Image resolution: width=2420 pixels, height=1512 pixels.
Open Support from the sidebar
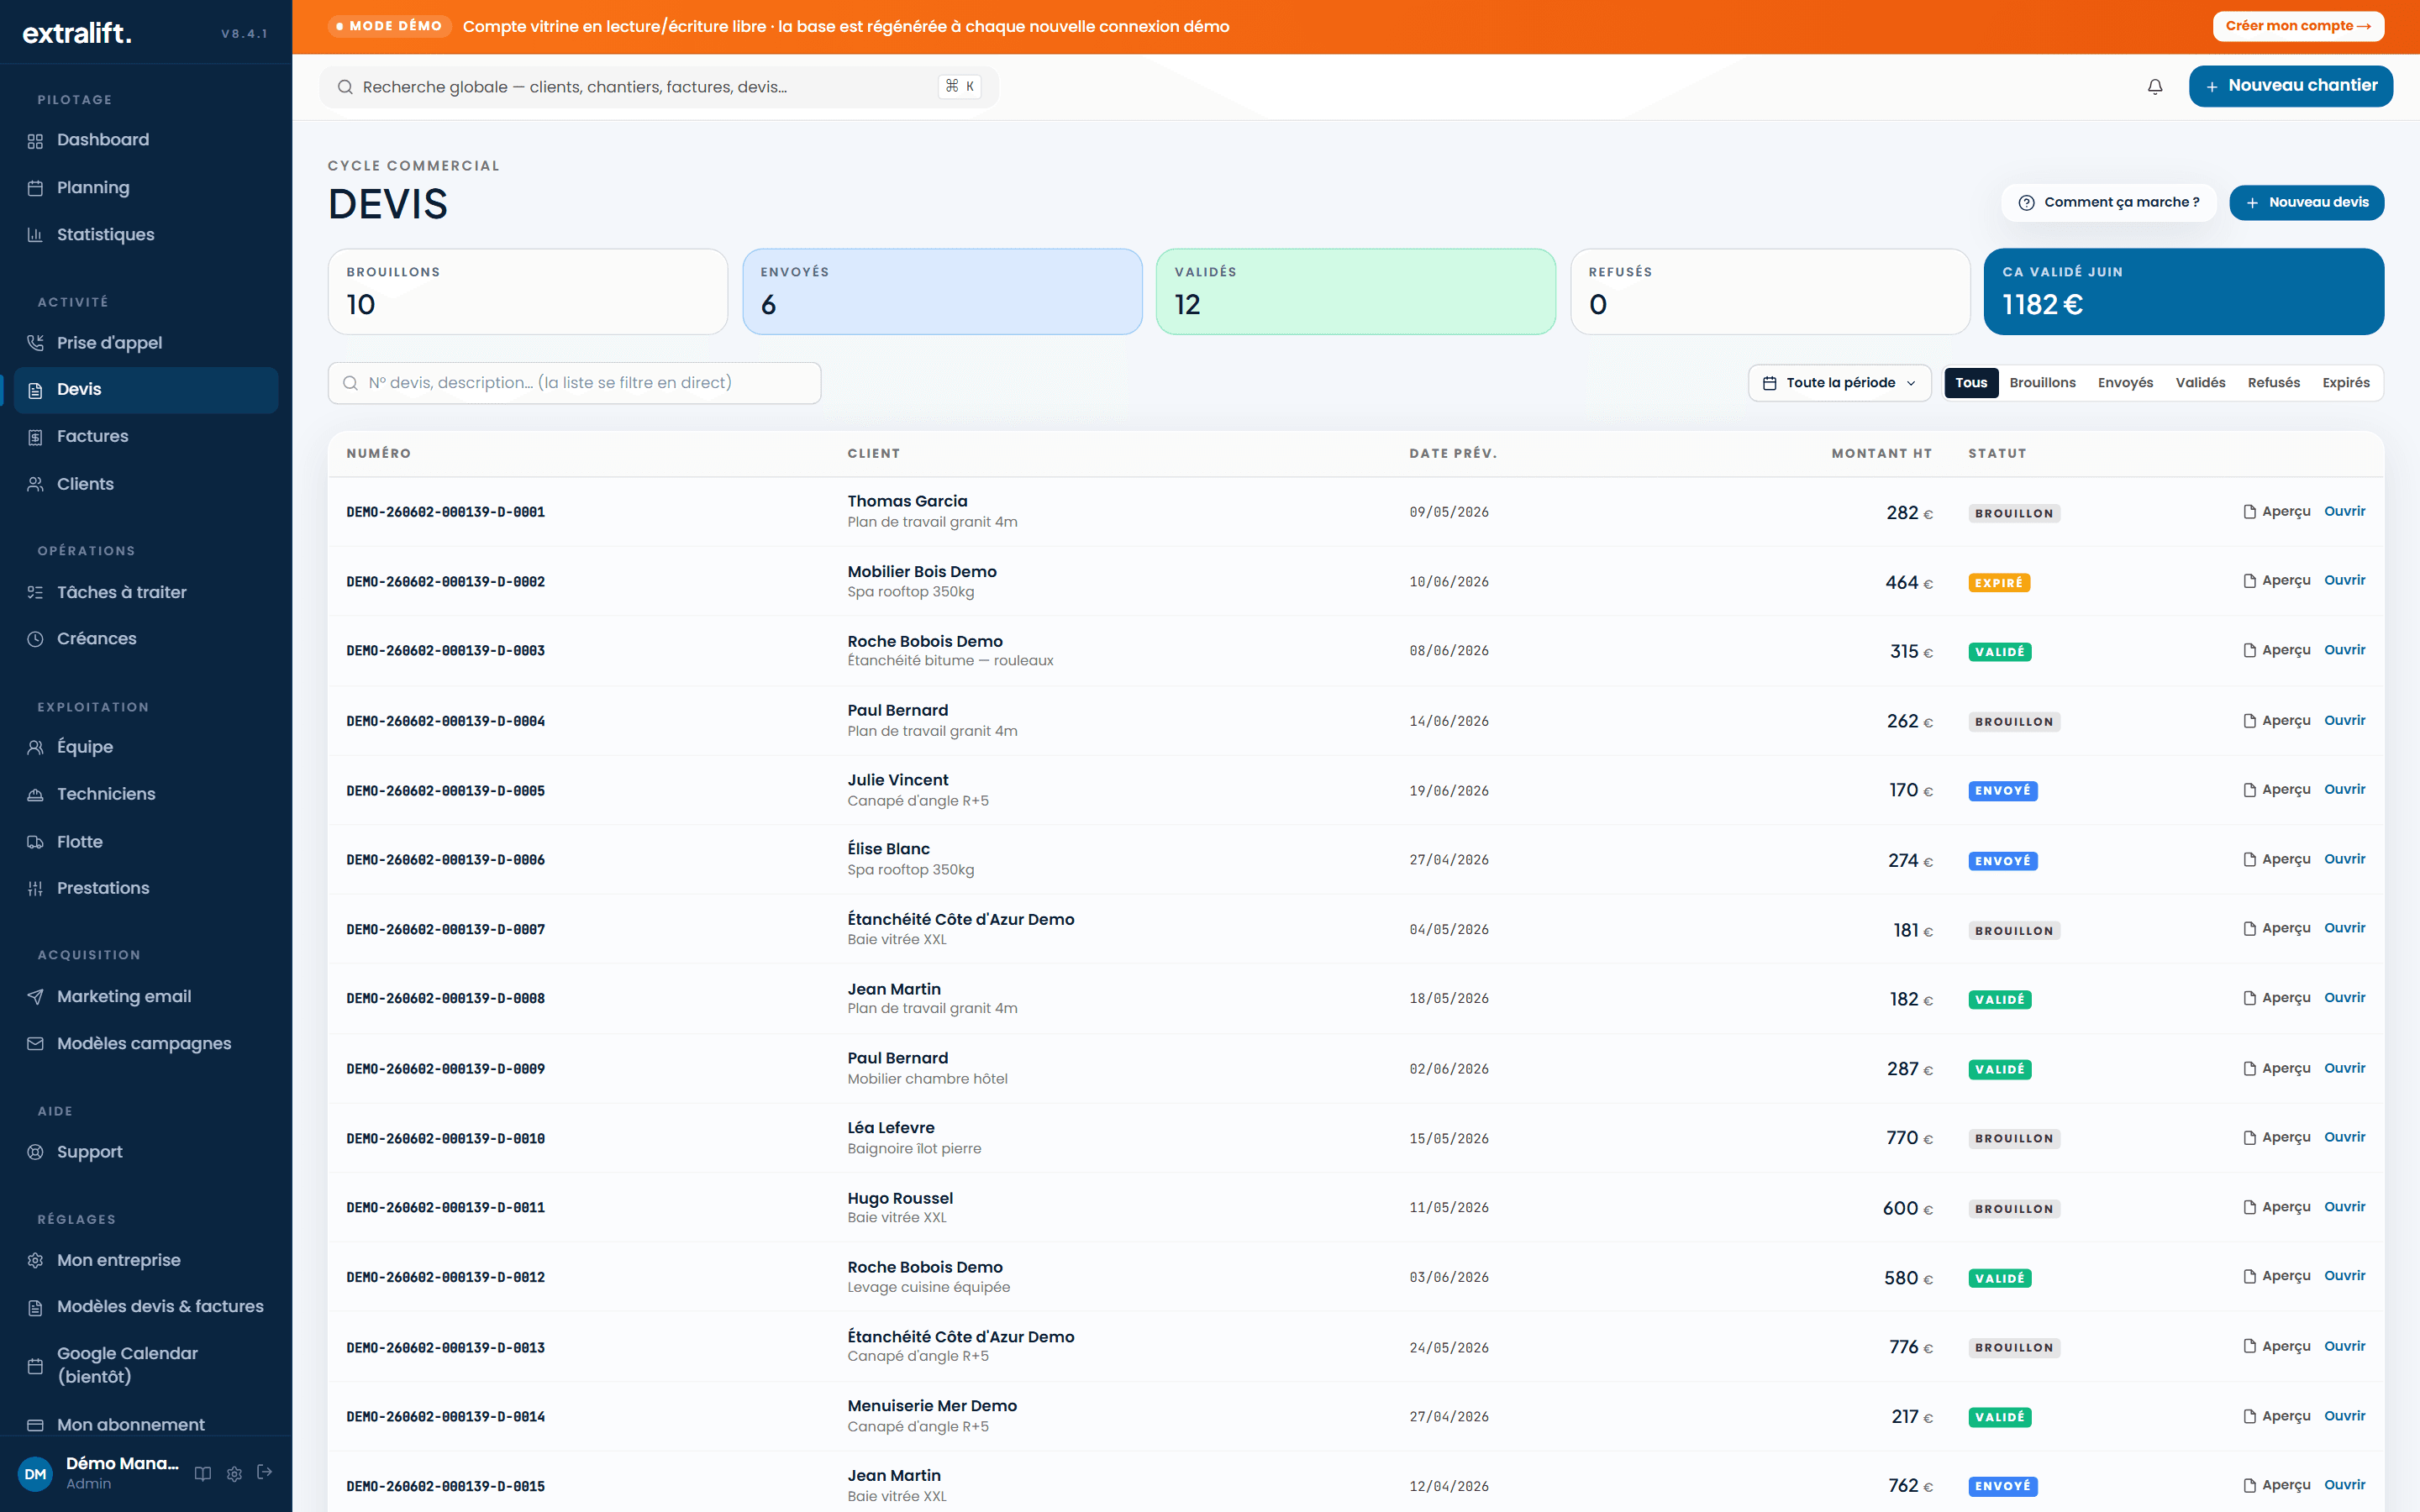click(x=146, y=1152)
